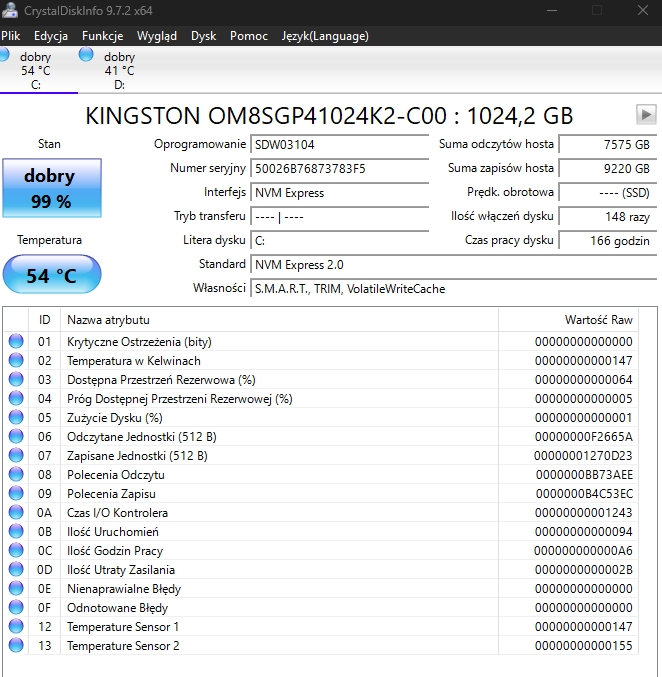Click the blue status orb for disk C:

5,54
